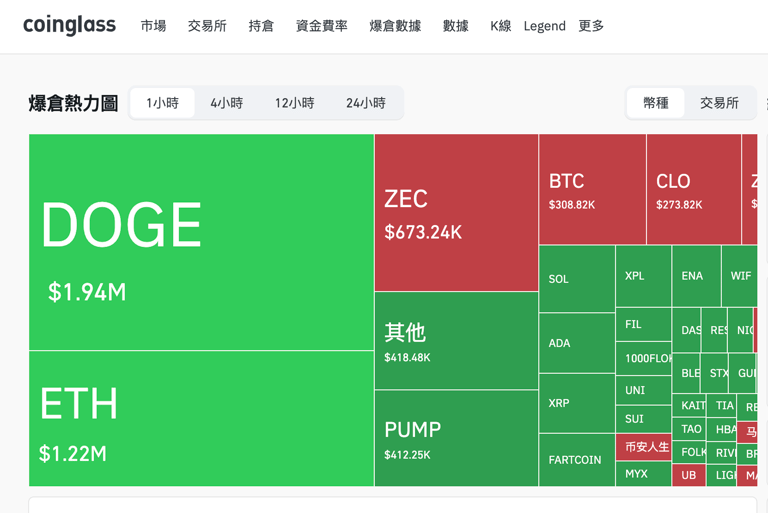Select the 1小時 timeframe

pyautogui.click(x=162, y=103)
